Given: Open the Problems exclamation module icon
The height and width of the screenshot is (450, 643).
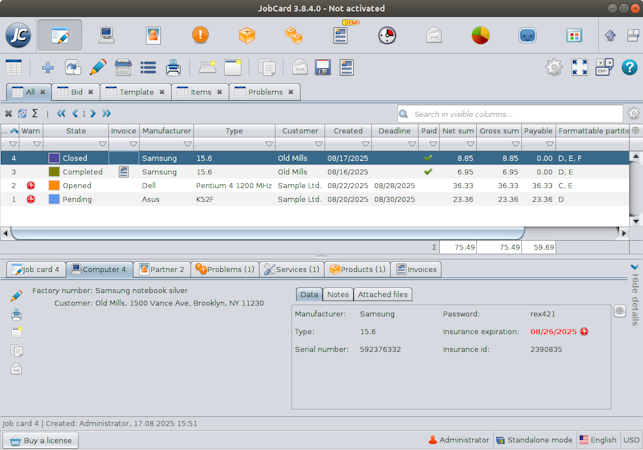Looking at the screenshot, I should pyautogui.click(x=200, y=35).
